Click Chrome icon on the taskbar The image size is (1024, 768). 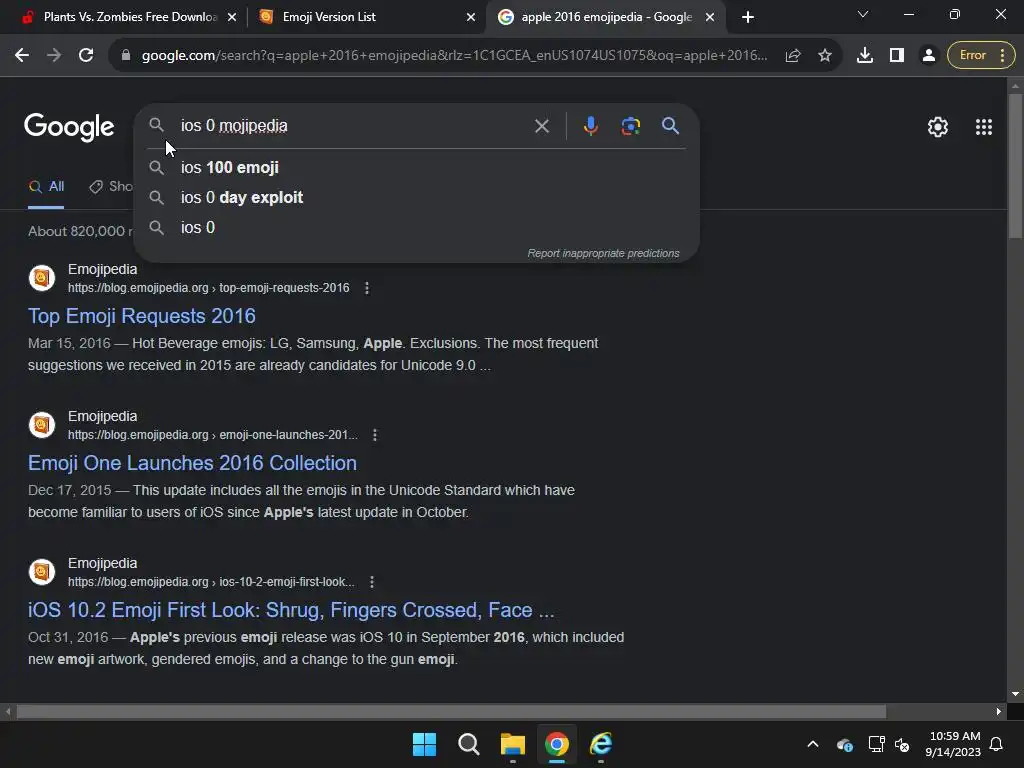click(556, 744)
